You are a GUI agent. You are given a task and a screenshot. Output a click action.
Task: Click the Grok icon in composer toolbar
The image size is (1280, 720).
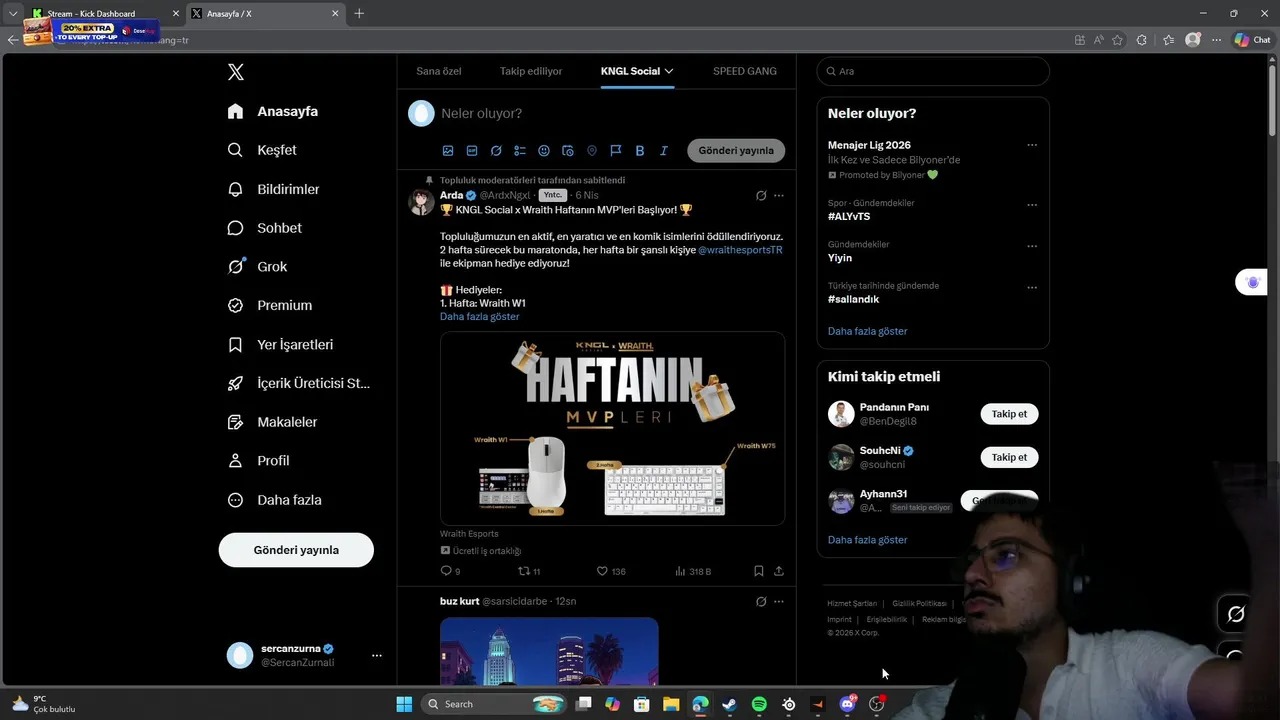pos(496,151)
